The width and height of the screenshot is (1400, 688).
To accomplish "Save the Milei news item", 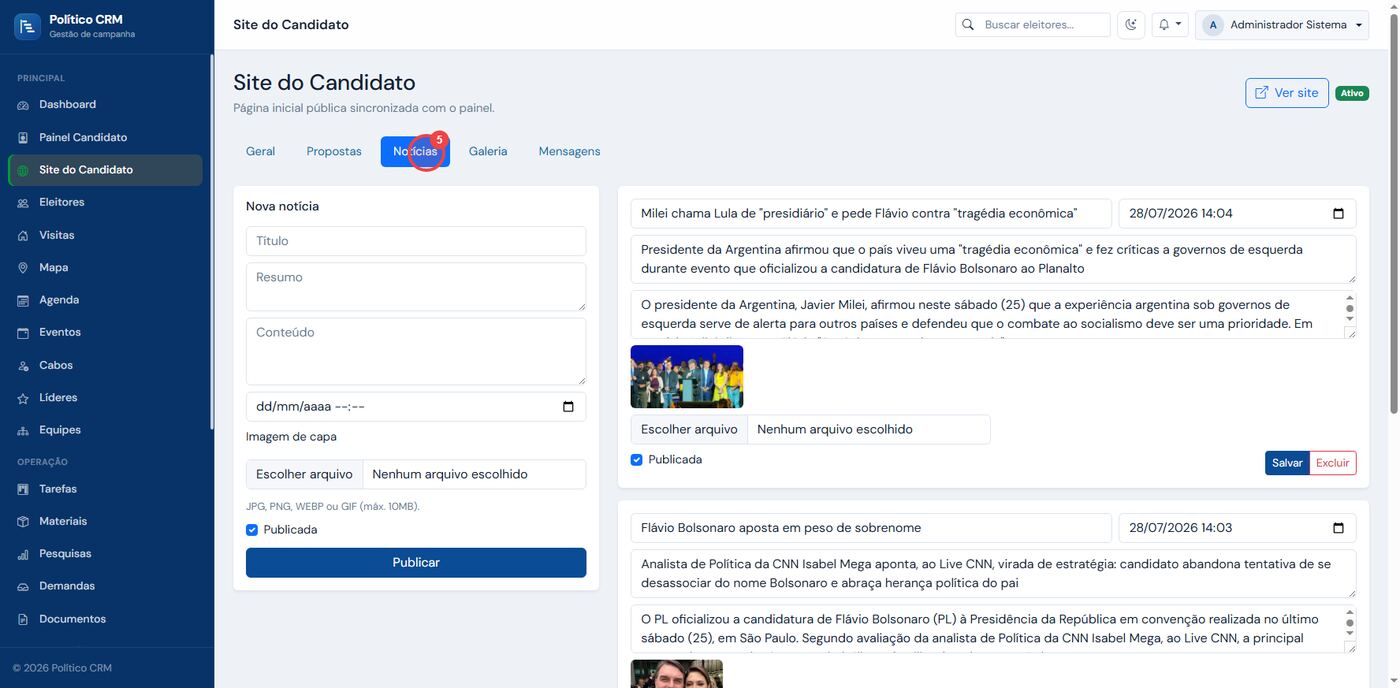I will (1287, 463).
